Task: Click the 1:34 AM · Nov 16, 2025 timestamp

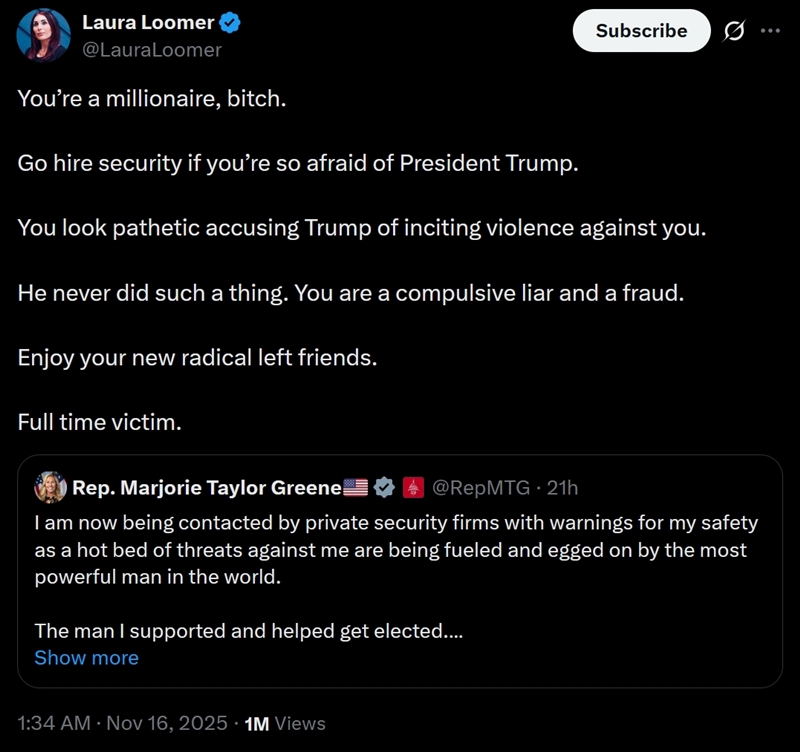Action: pos(124,723)
